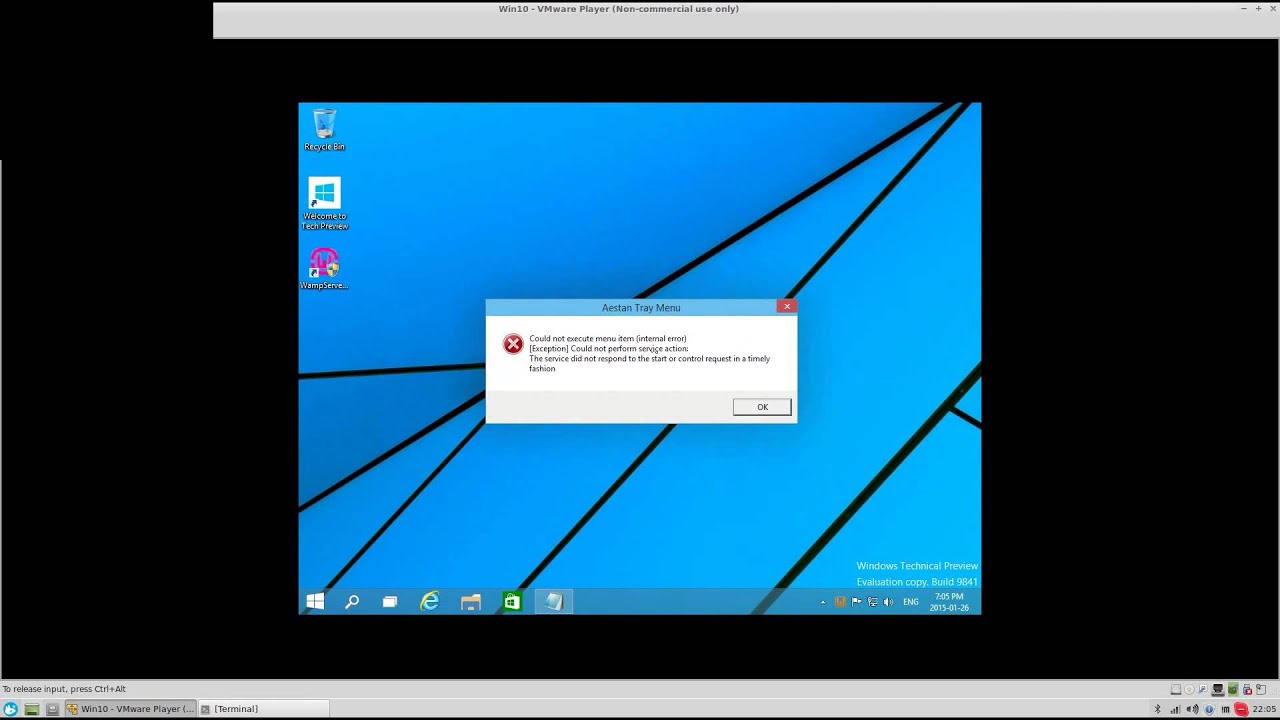
Task: Click the VMware USB device icon with red X
Action: point(1247,690)
